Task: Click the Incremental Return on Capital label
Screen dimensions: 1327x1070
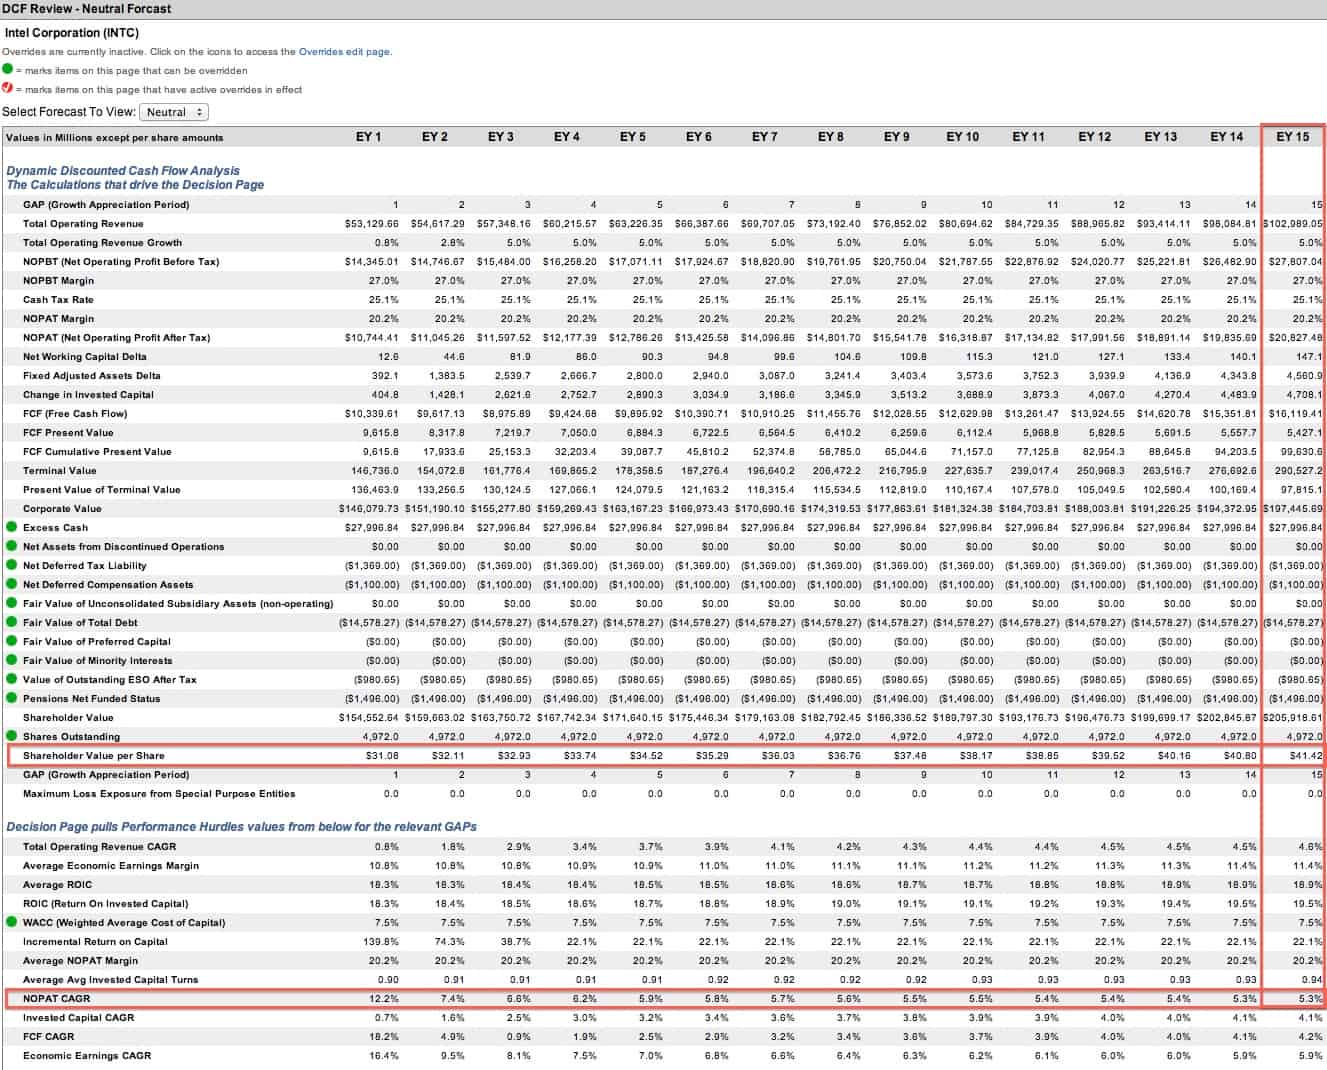Action: (x=95, y=942)
